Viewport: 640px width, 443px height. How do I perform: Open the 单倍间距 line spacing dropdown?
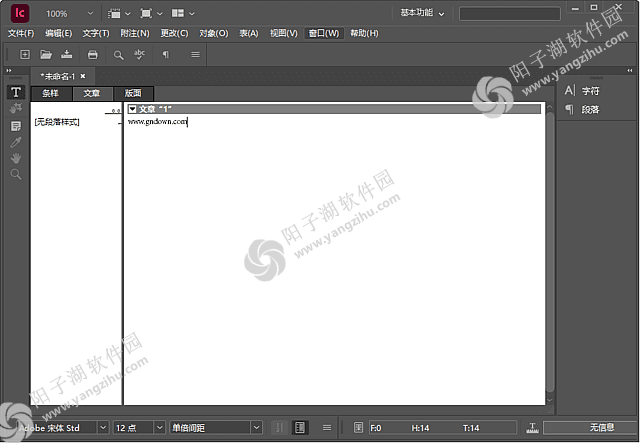click(x=256, y=427)
